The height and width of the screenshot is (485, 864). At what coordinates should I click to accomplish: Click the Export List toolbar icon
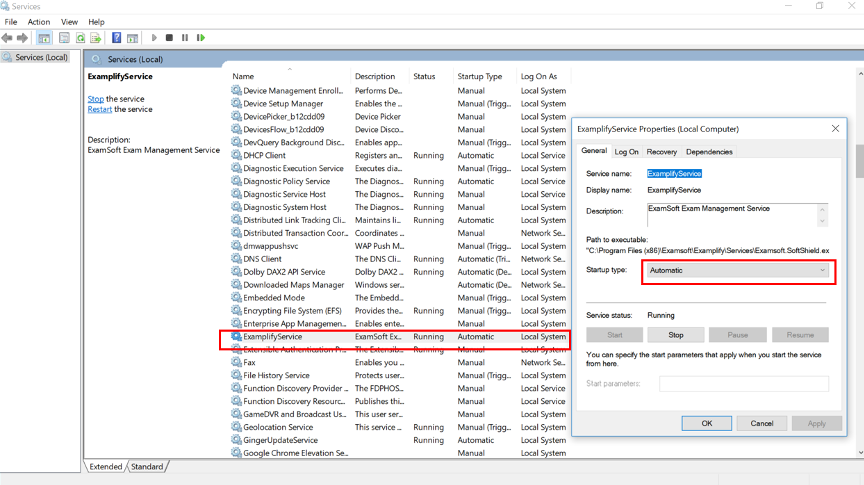pos(96,37)
